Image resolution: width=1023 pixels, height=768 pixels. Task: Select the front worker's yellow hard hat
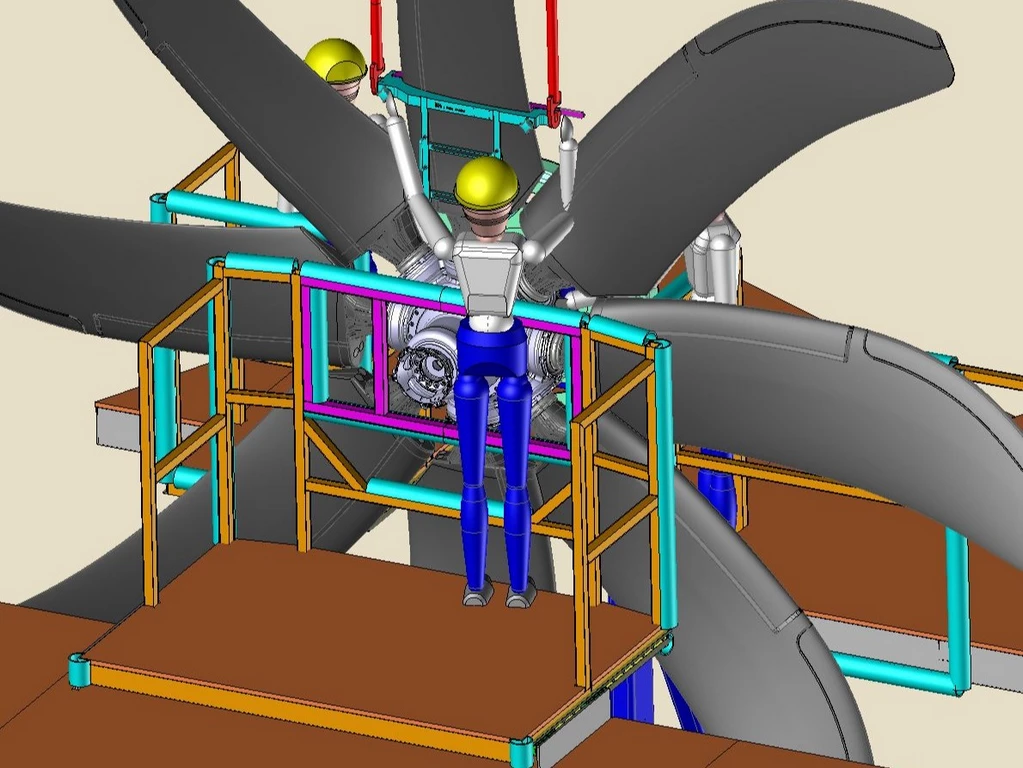[x=486, y=181]
